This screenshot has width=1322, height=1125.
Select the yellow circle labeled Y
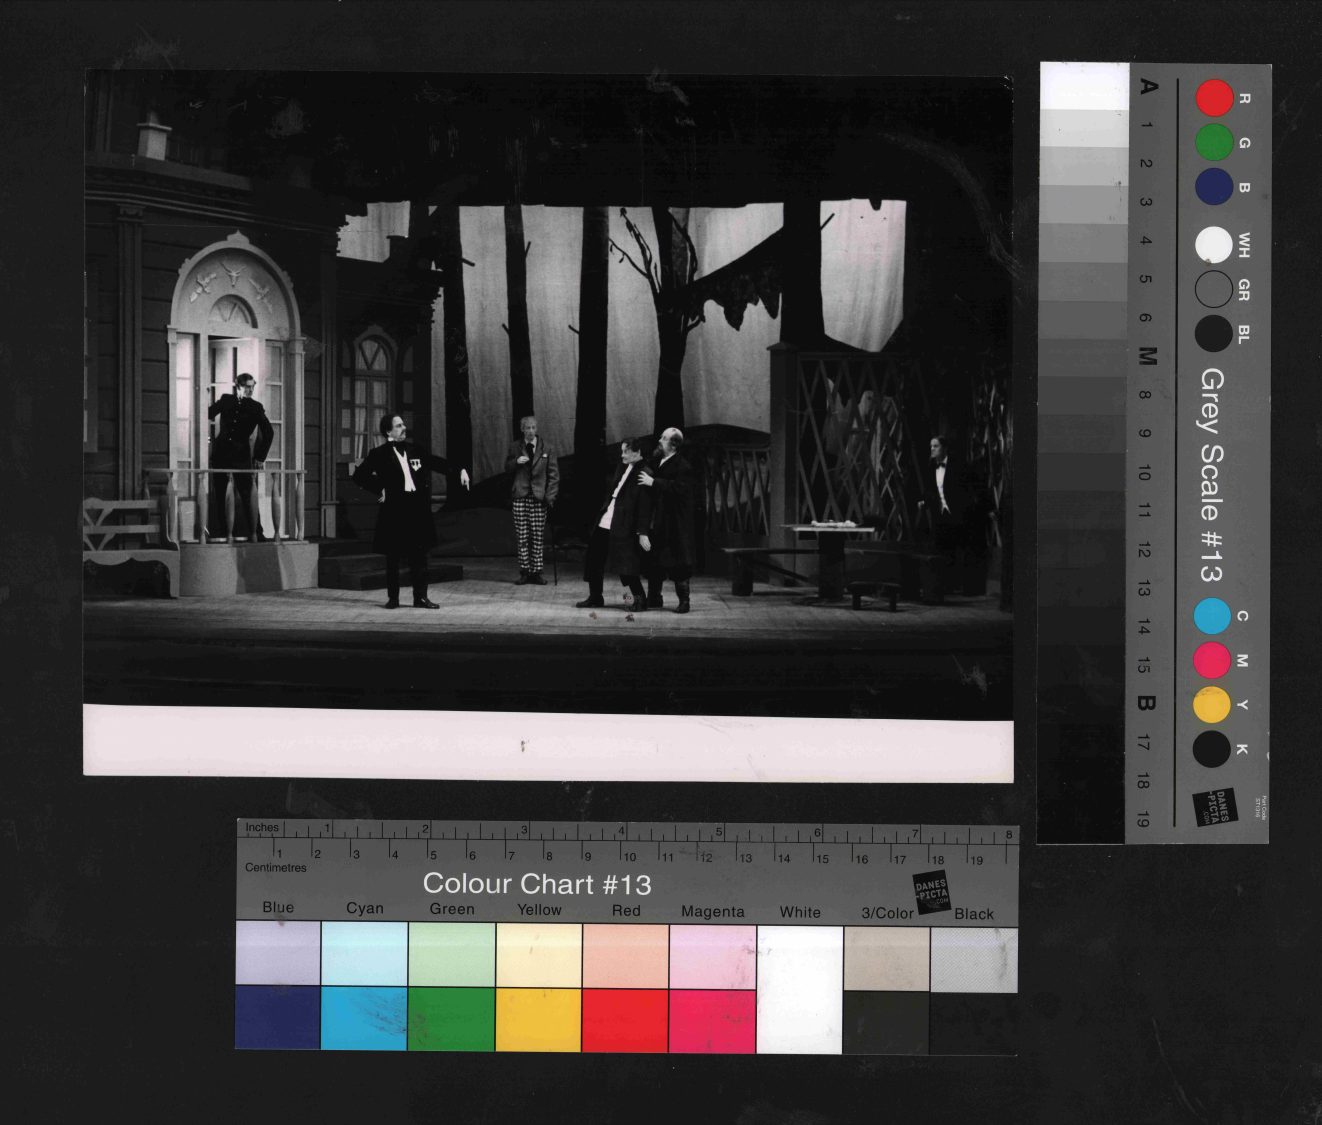[1212, 704]
